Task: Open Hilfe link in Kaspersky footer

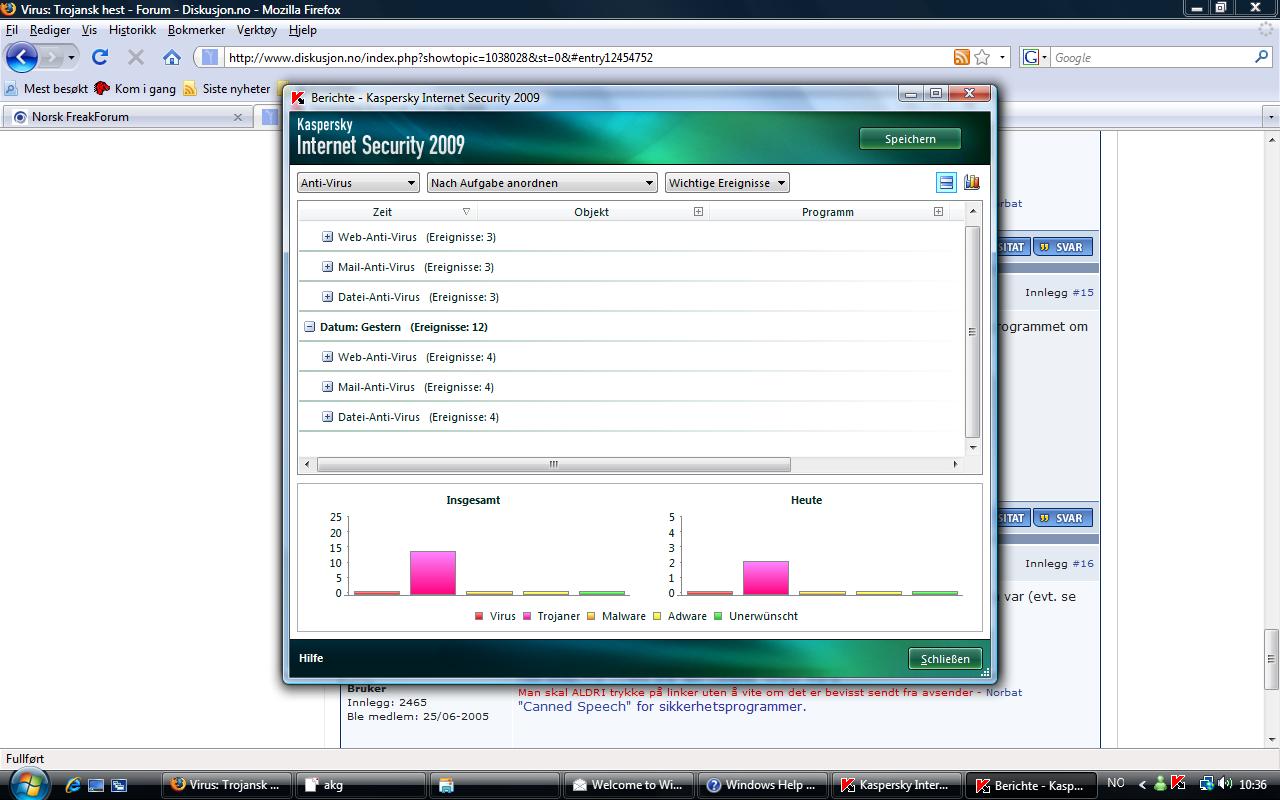Action: (x=311, y=658)
